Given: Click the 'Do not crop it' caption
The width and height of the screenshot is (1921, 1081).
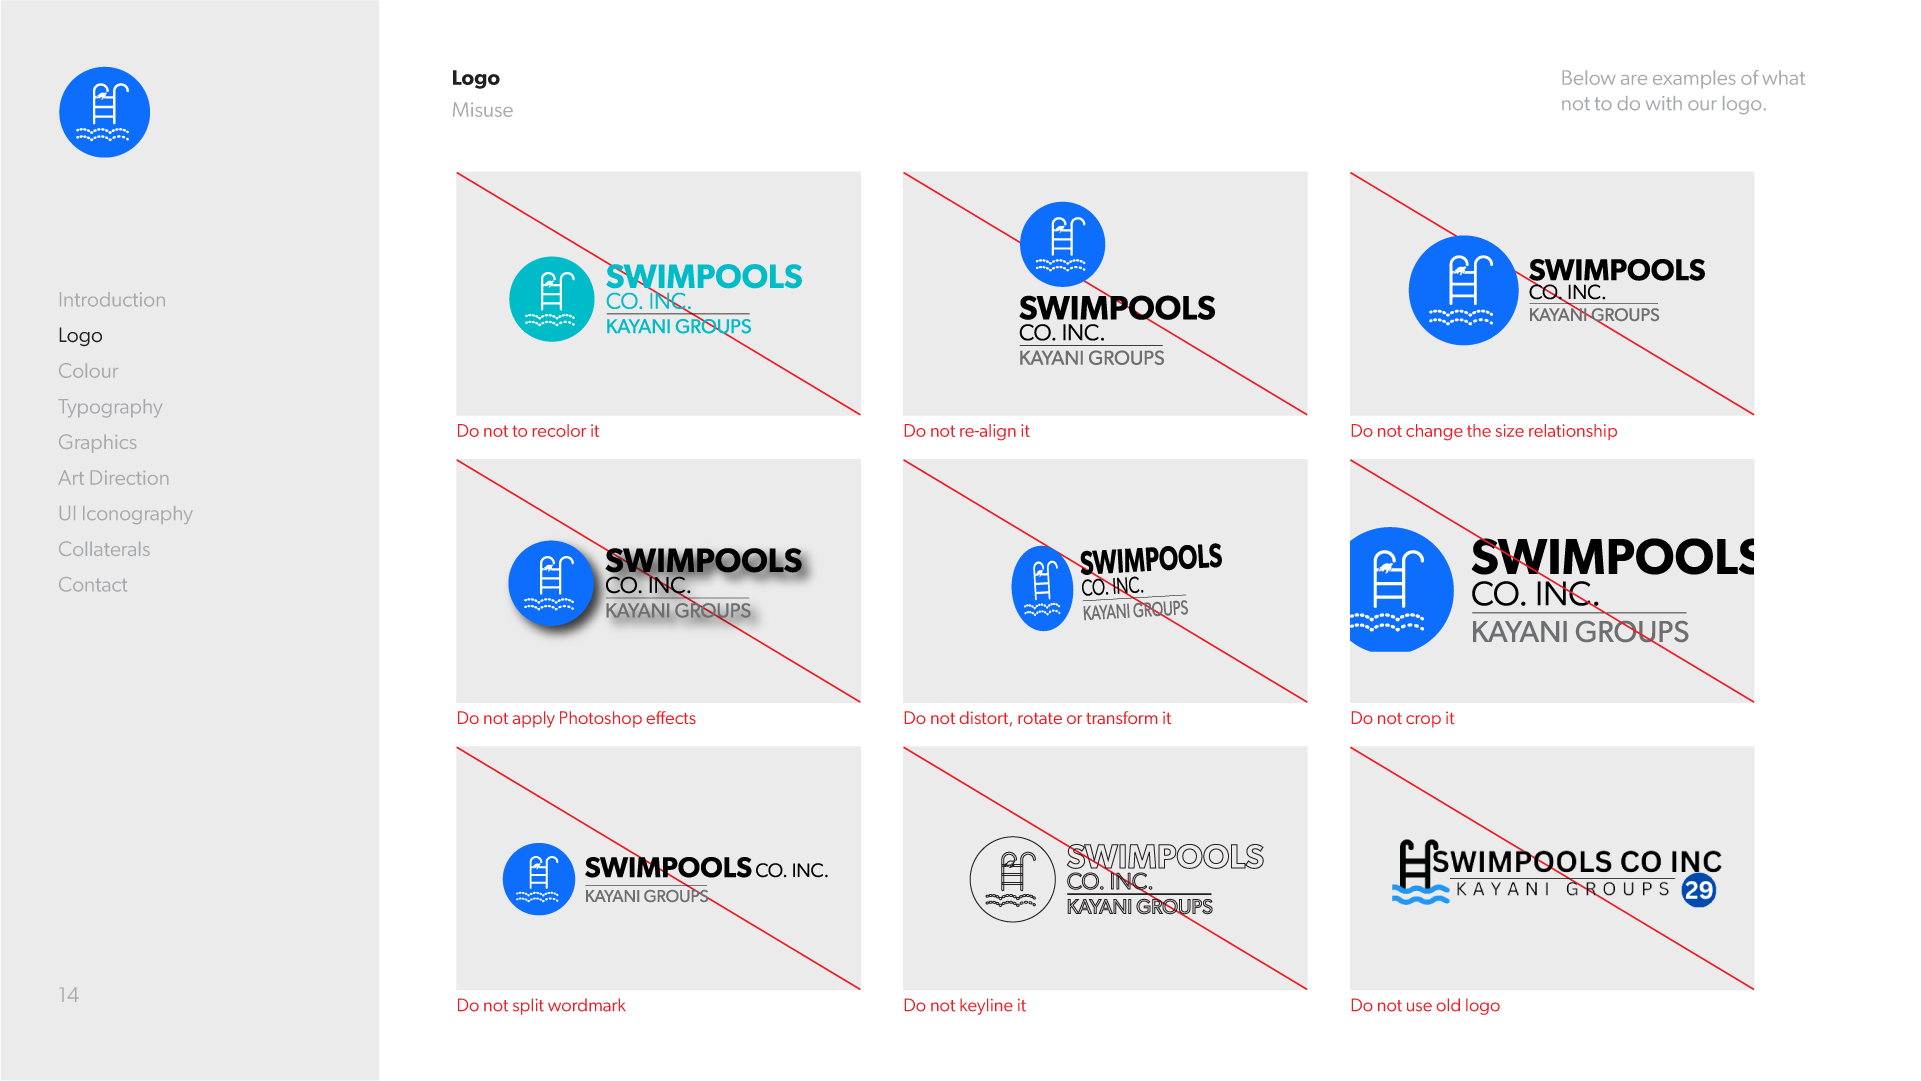Looking at the screenshot, I should tap(1402, 718).
